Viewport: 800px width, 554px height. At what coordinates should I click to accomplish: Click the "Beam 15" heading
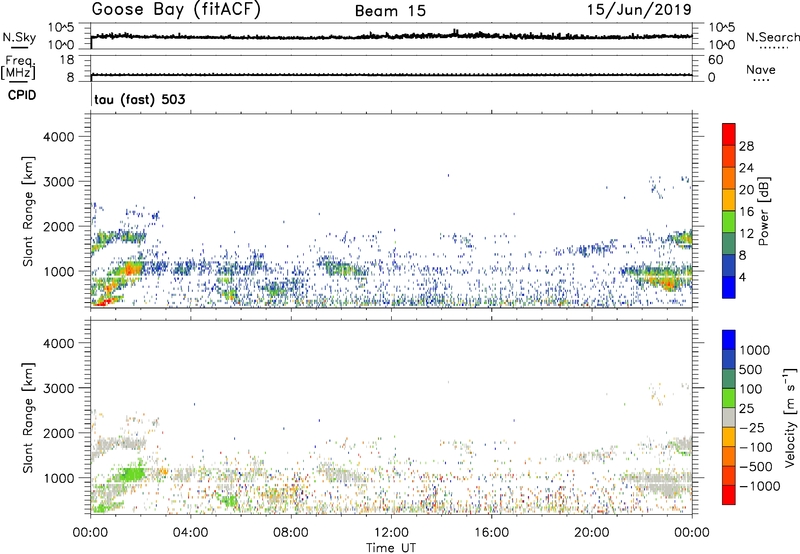[x=390, y=11]
